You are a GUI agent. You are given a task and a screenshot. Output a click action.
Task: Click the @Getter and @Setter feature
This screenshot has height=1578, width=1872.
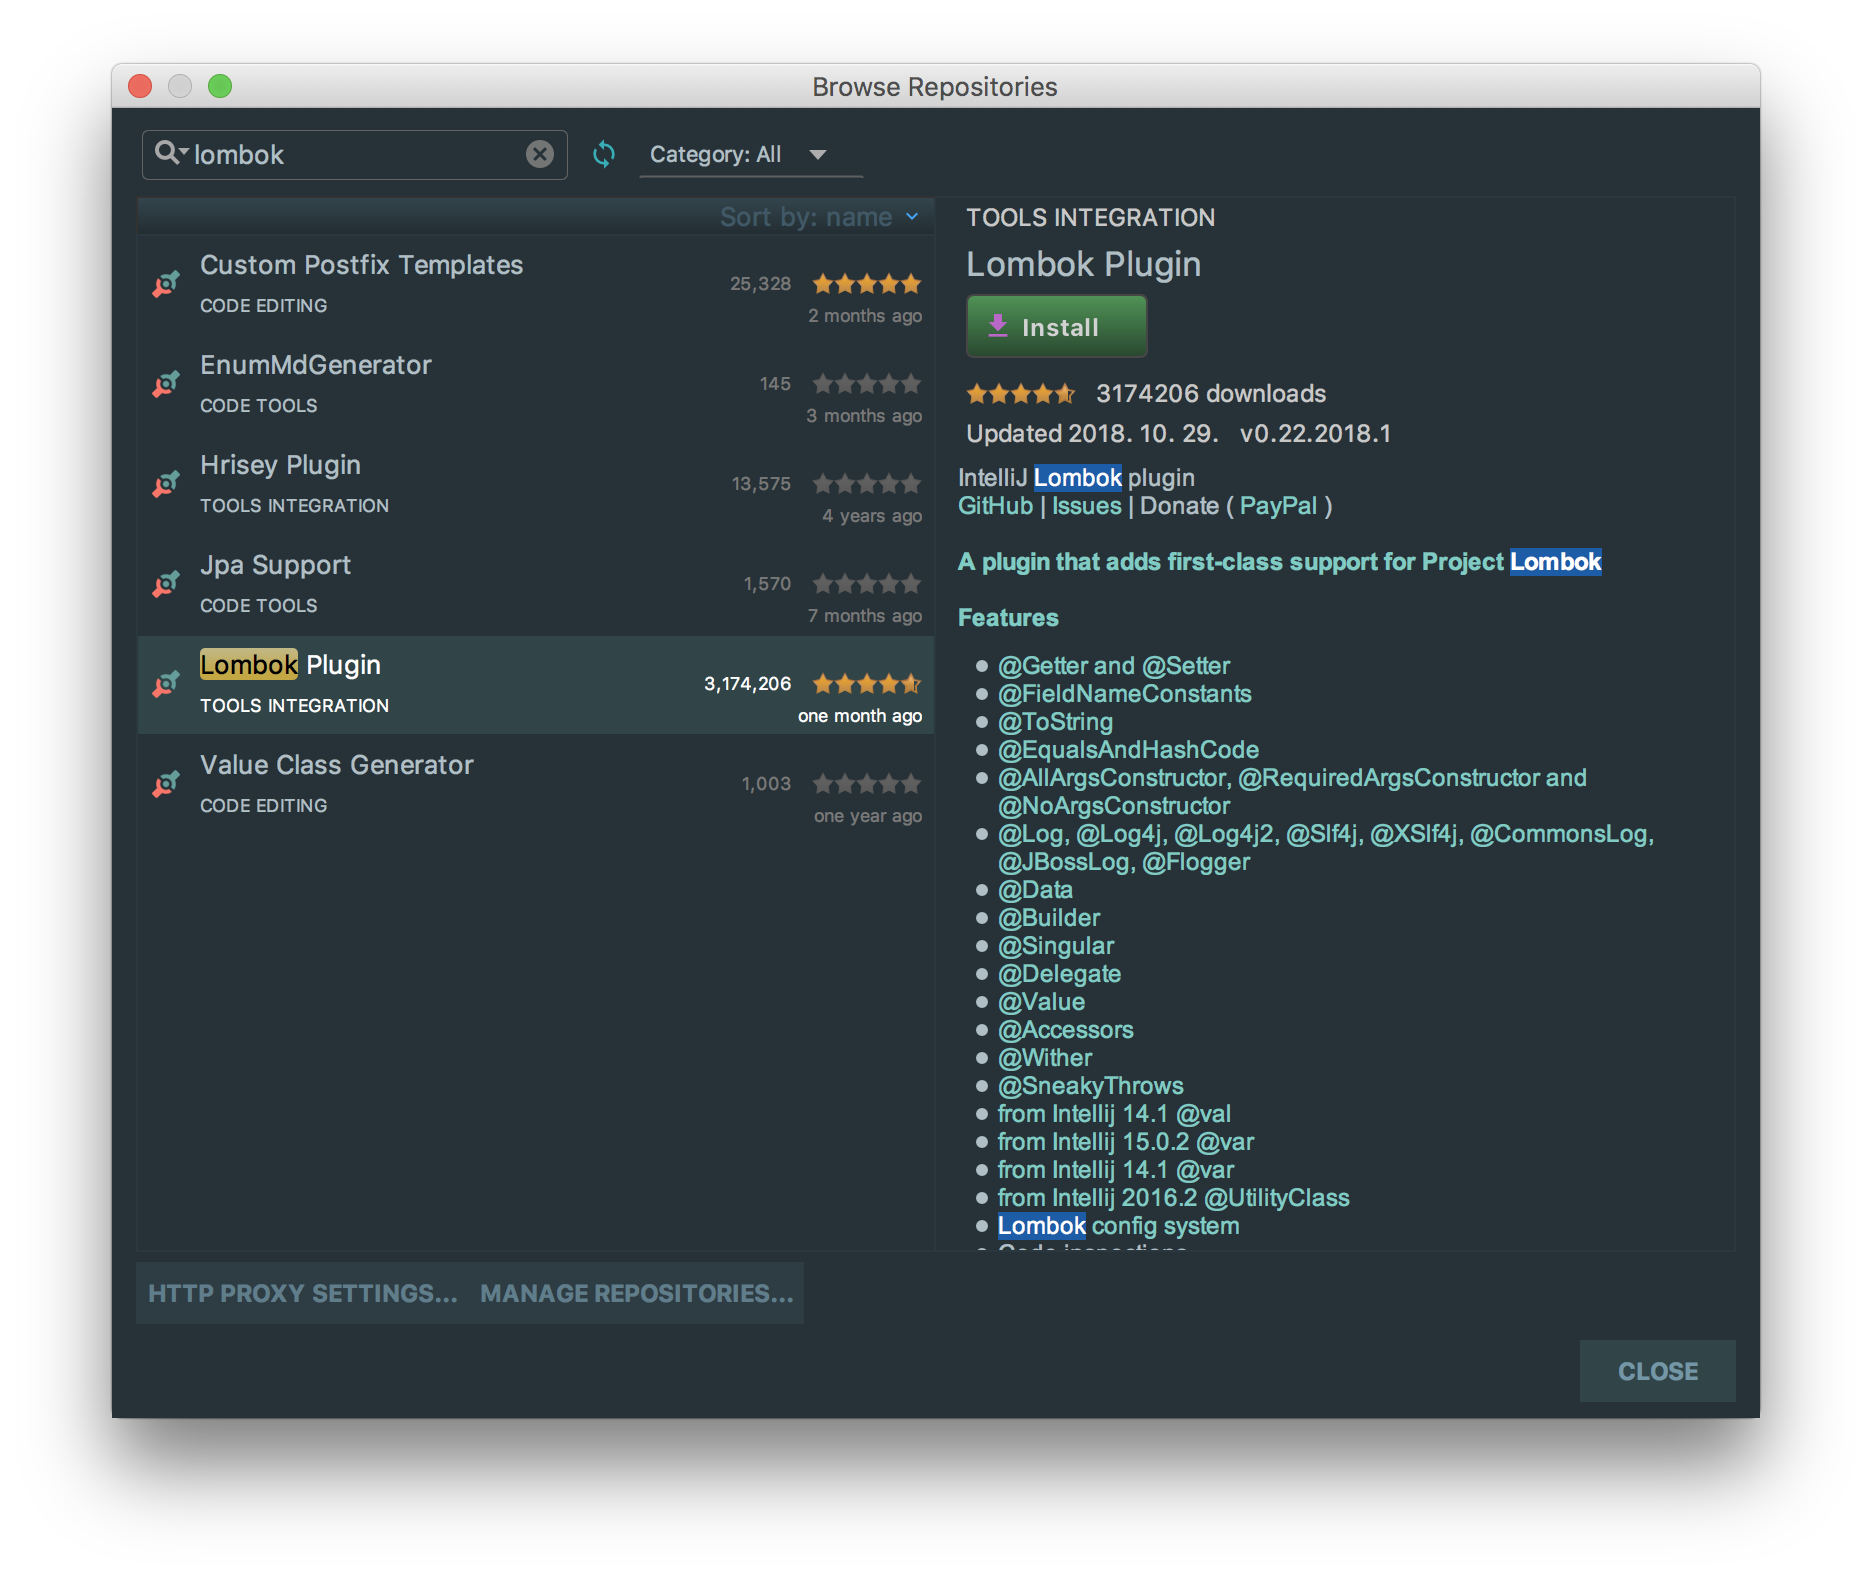point(1114,666)
